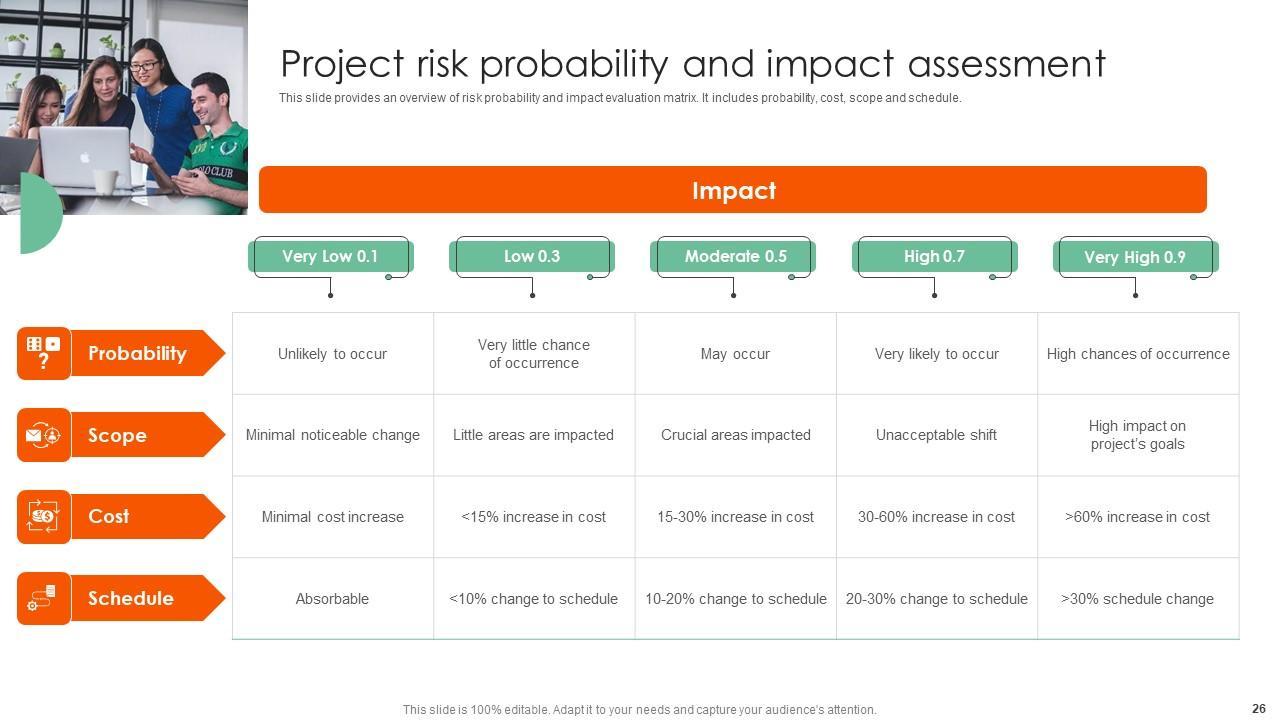The image size is (1280, 720).
Task: Click the Very Low 0.1 label
Action: click(330, 257)
